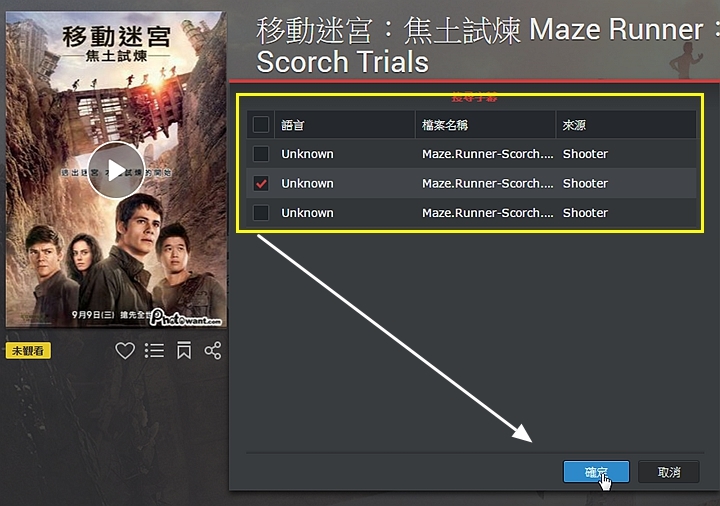Check the third Unknown subtitle row

(x=261, y=213)
